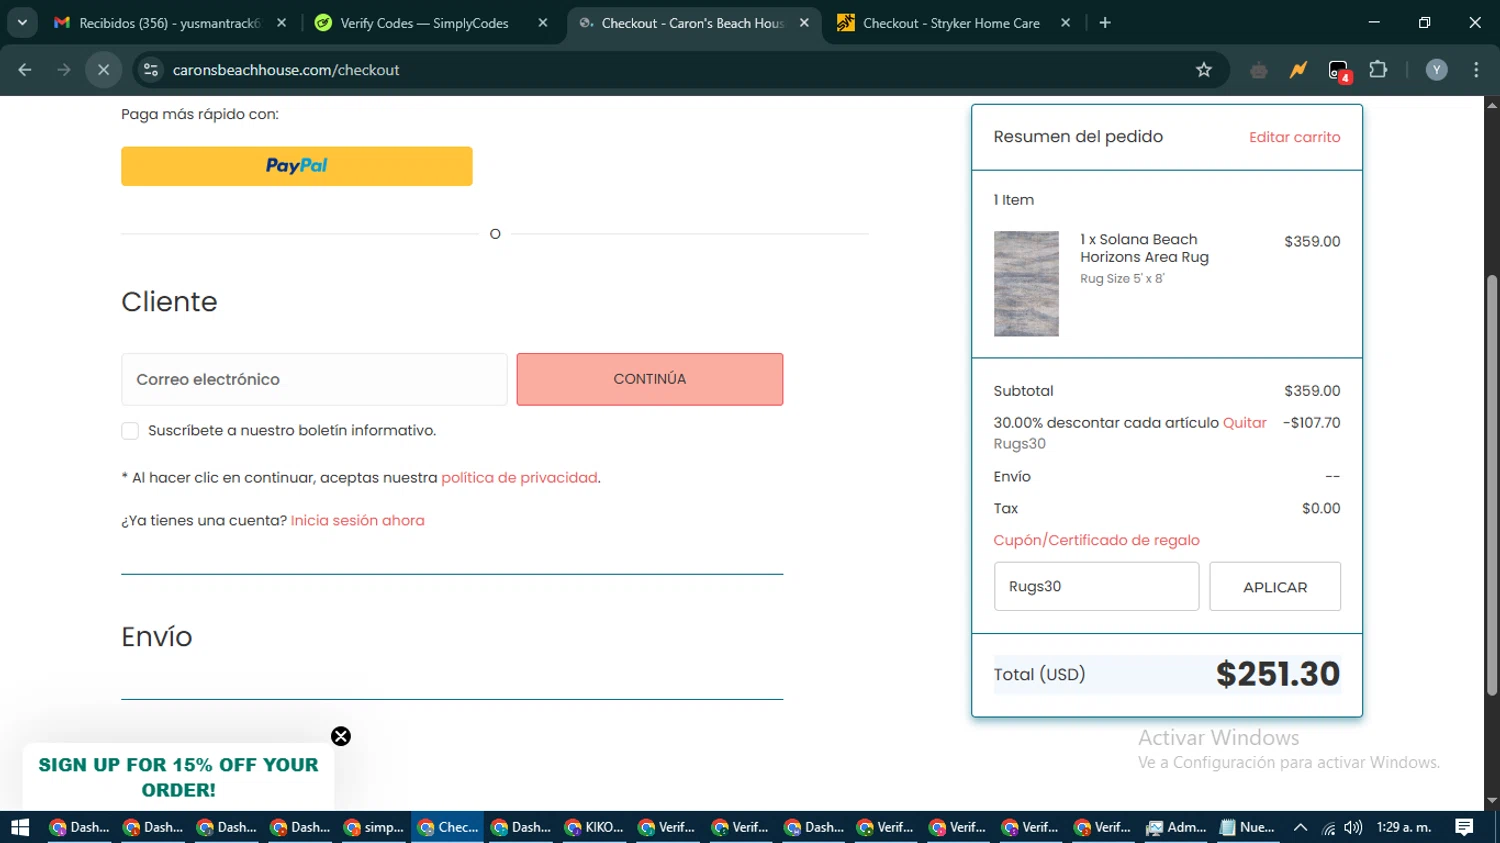Screen dimensions: 1500x843
Task: Open the Windows Start menu
Action: click(x=20, y=827)
